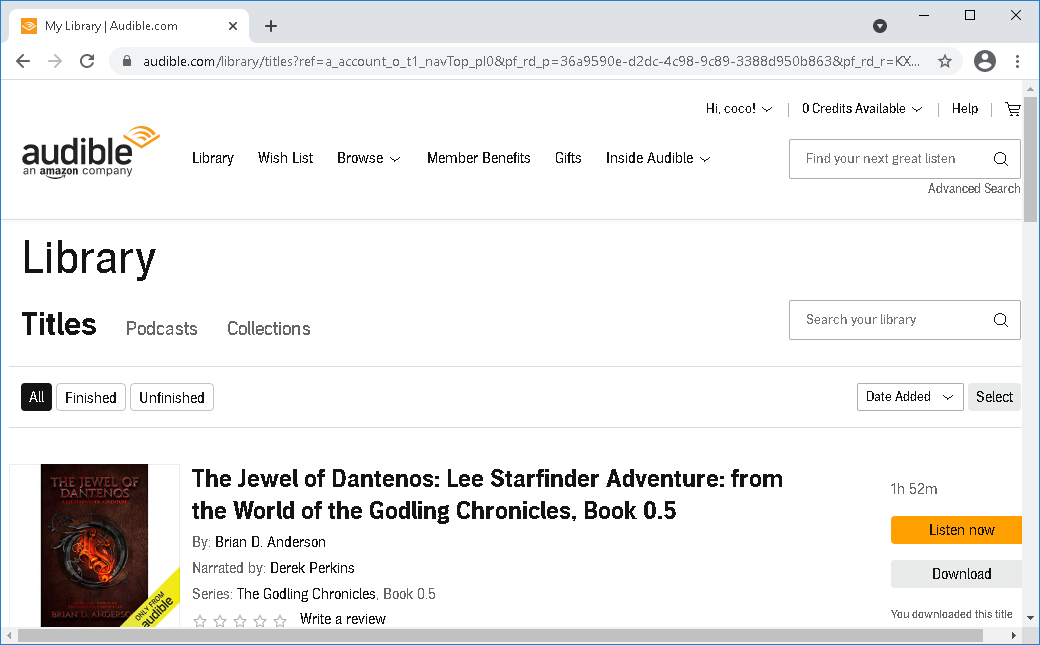Click Listen now button
Screen dimensions: 1040x645
956,530
